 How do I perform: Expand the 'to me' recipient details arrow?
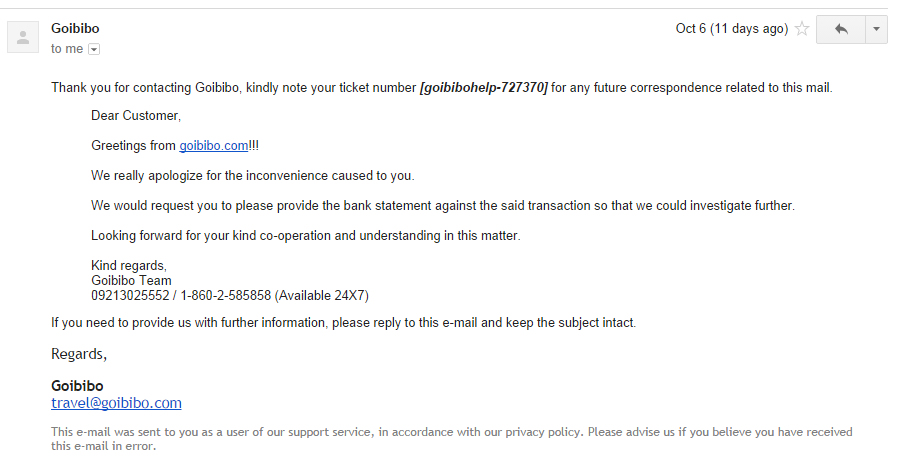click(x=94, y=49)
